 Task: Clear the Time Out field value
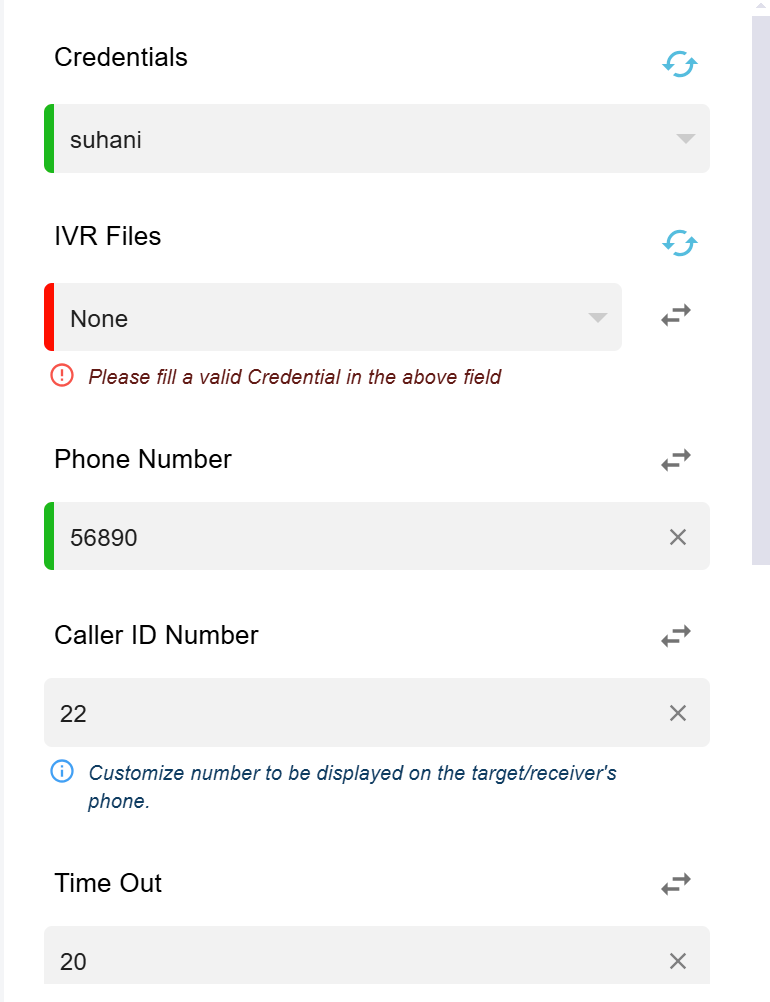click(678, 960)
